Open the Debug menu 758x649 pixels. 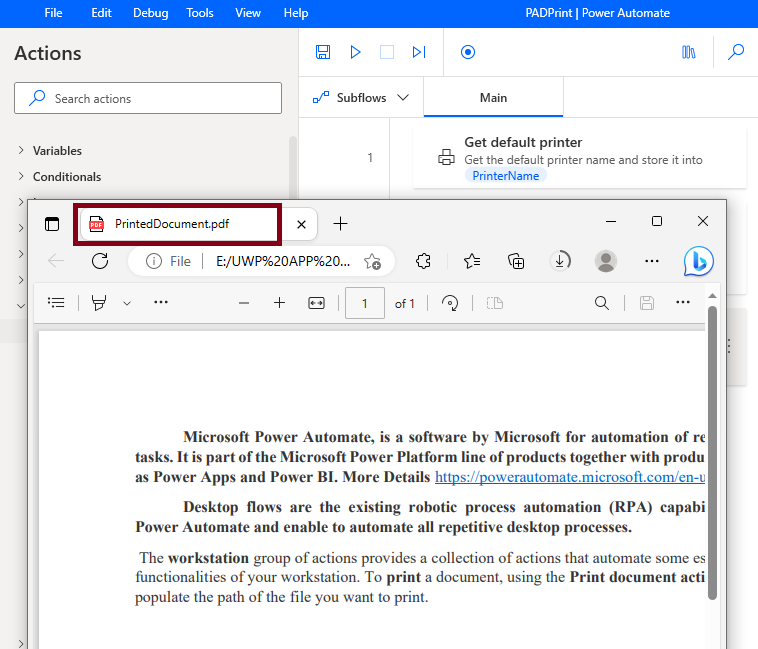(150, 13)
